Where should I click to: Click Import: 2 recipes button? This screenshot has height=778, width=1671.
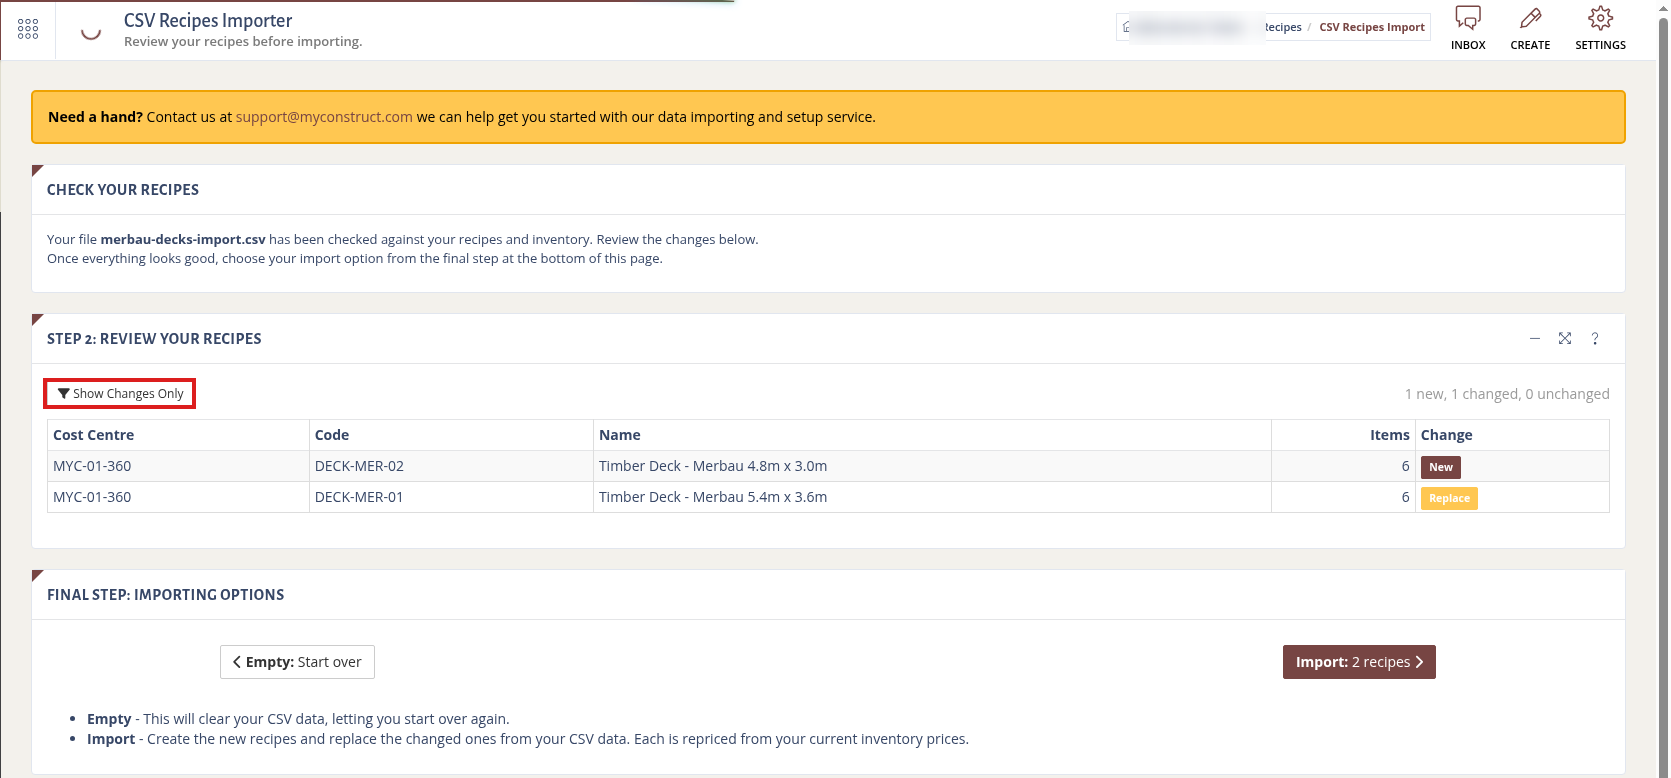1359,662
